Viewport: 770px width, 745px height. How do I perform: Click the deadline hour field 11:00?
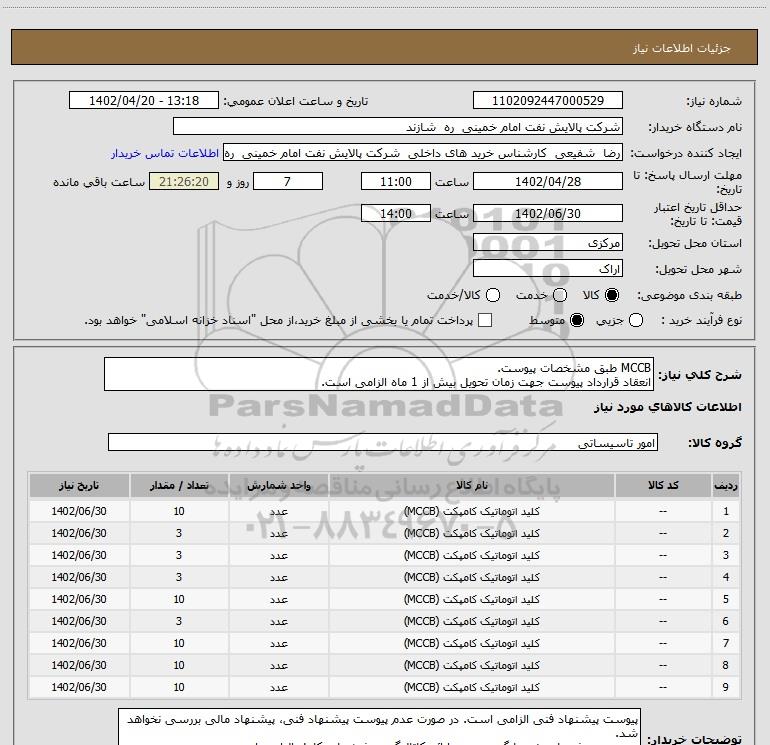pyautogui.click(x=396, y=181)
